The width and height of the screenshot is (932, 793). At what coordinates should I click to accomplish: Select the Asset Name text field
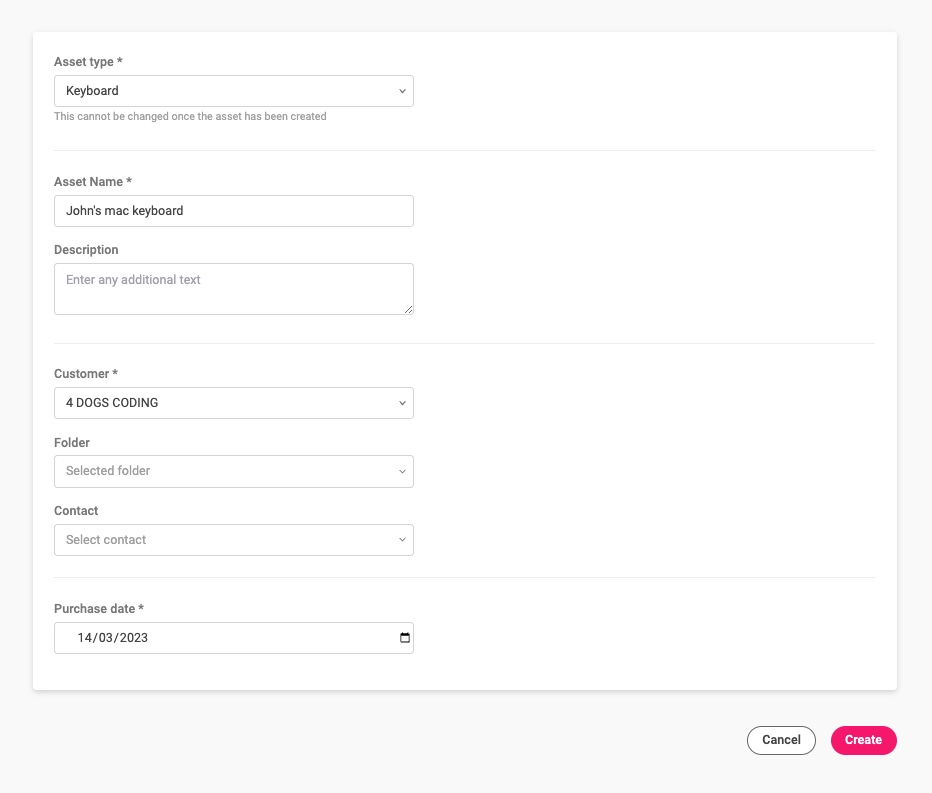coord(233,211)
